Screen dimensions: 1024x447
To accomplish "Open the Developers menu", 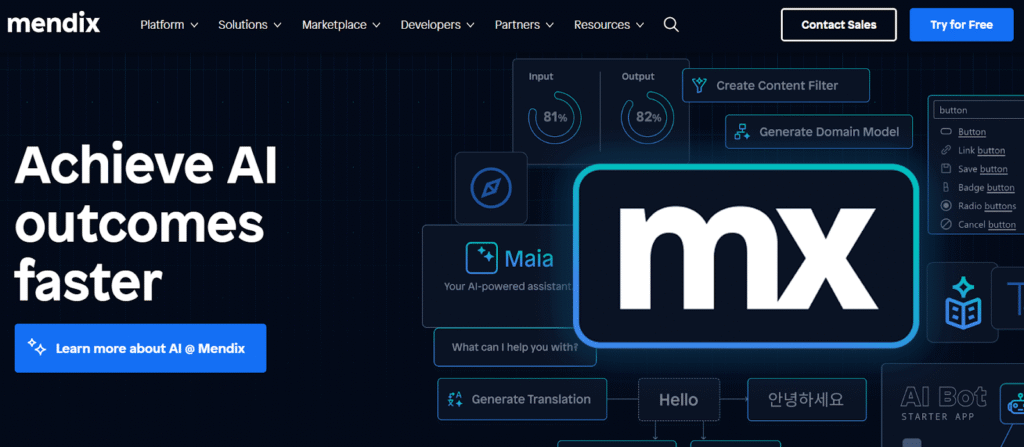I will pyautogui.click(x=439, y=25).
